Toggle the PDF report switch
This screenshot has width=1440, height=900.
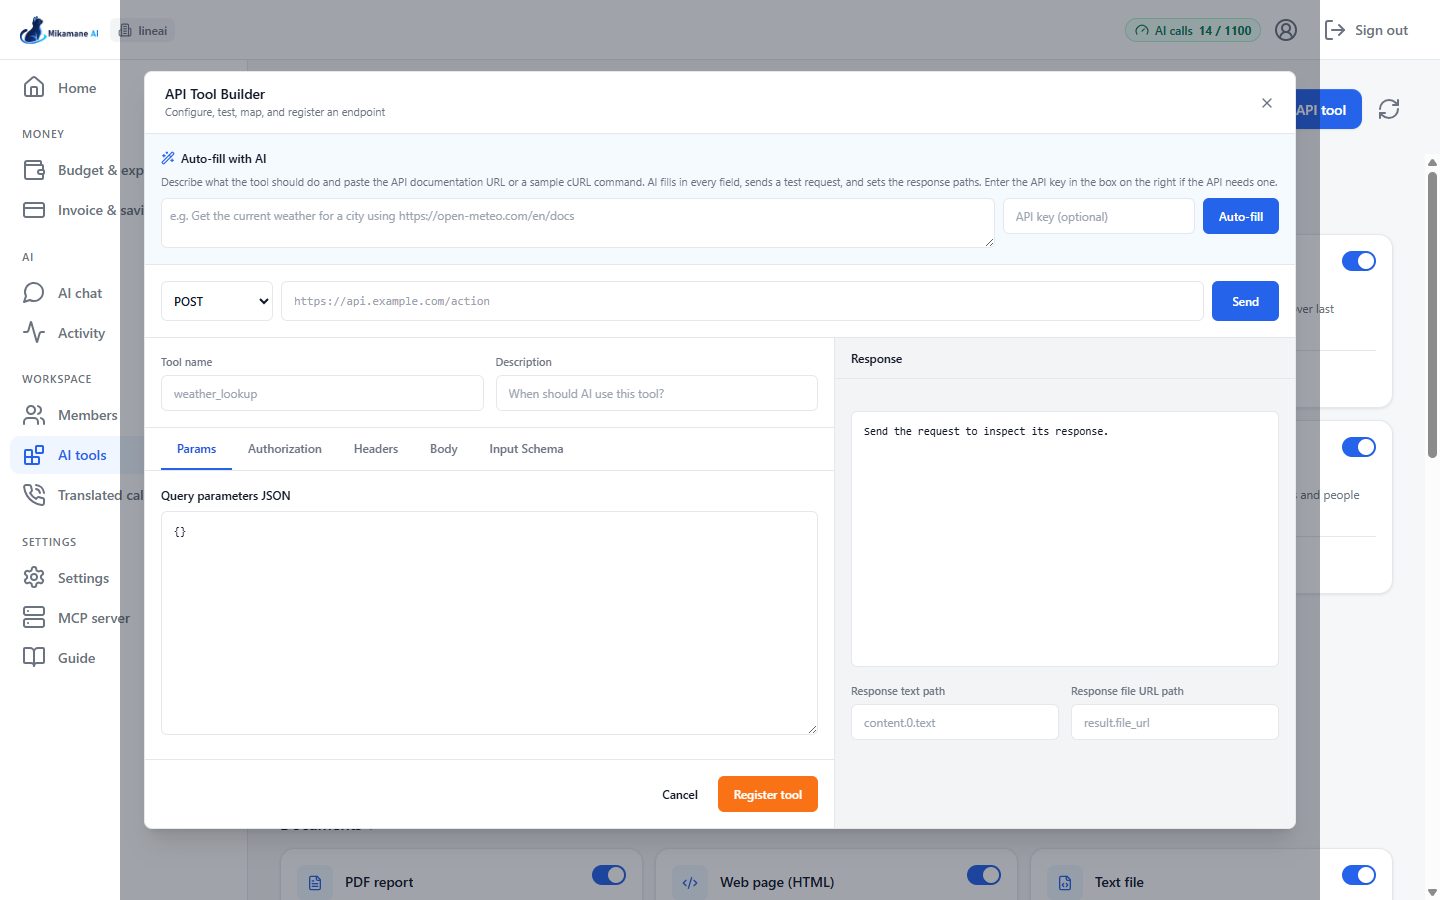tap(609, 875)
